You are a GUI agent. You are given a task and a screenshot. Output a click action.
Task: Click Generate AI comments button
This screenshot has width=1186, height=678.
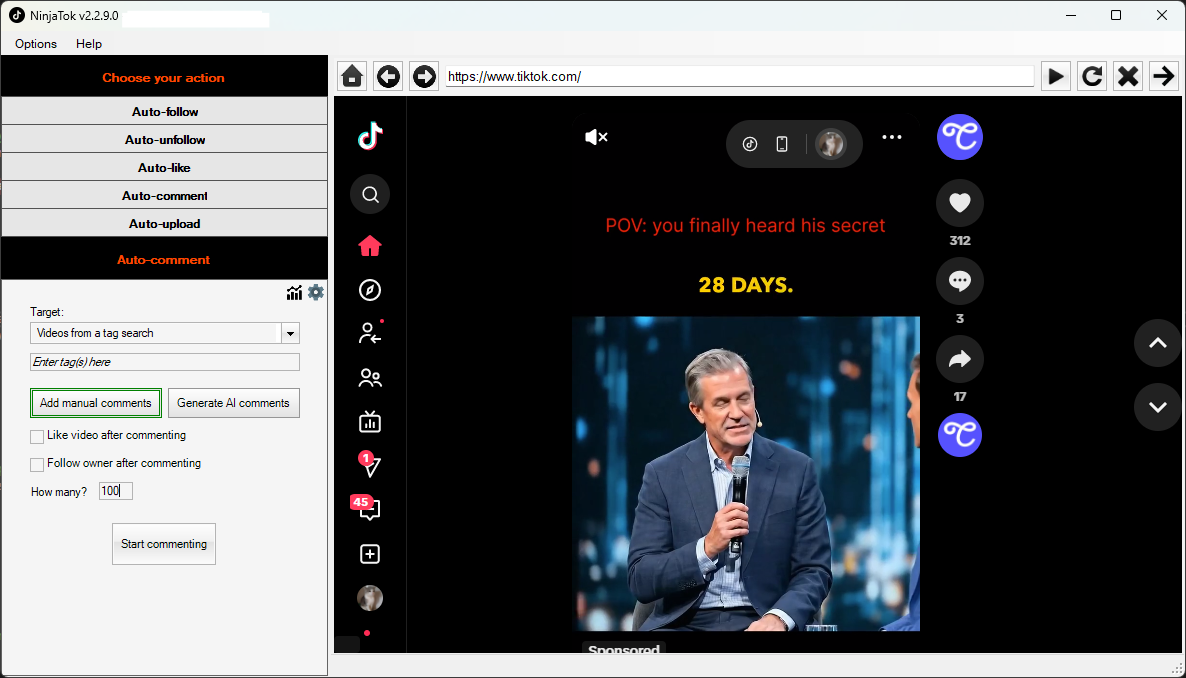pos(233,403)
